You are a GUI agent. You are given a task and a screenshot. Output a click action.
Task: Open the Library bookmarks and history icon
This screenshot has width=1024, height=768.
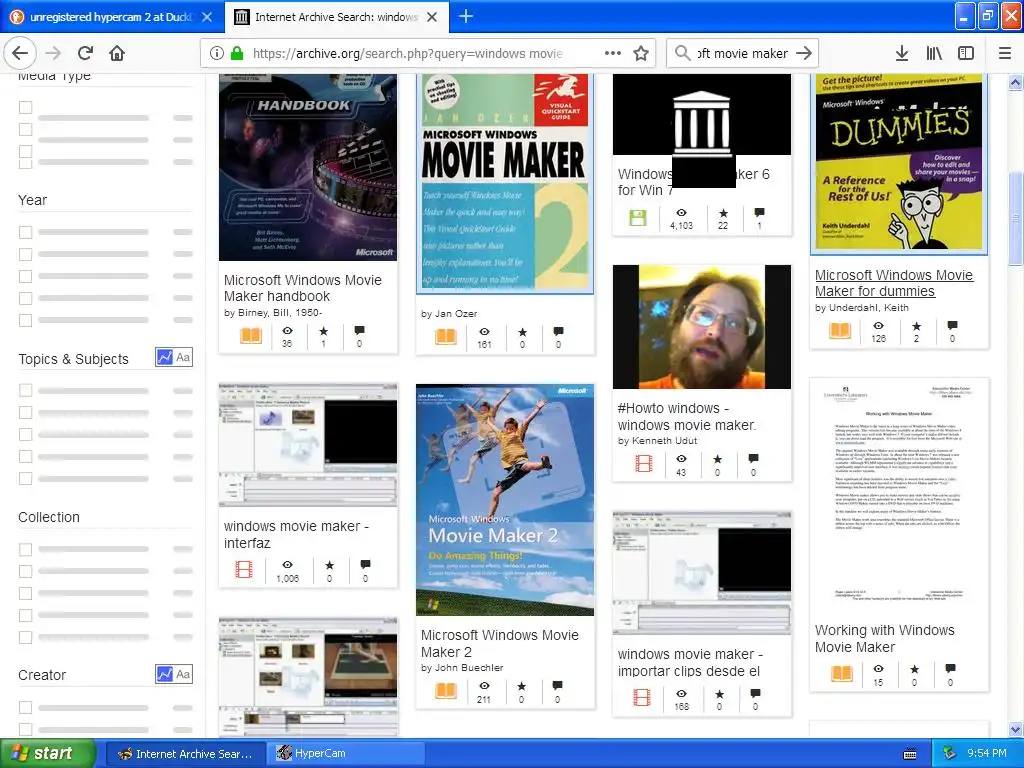coord(934,54)
